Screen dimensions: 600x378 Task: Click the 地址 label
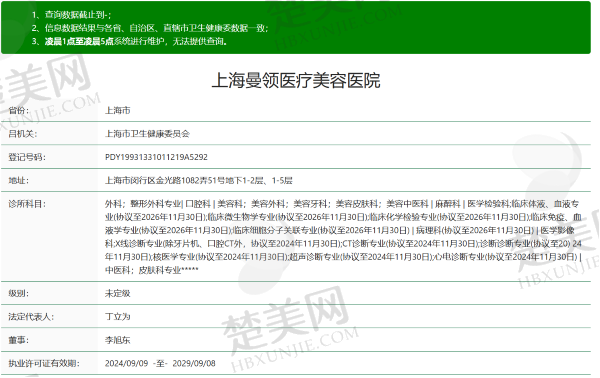tap(18, 181)
